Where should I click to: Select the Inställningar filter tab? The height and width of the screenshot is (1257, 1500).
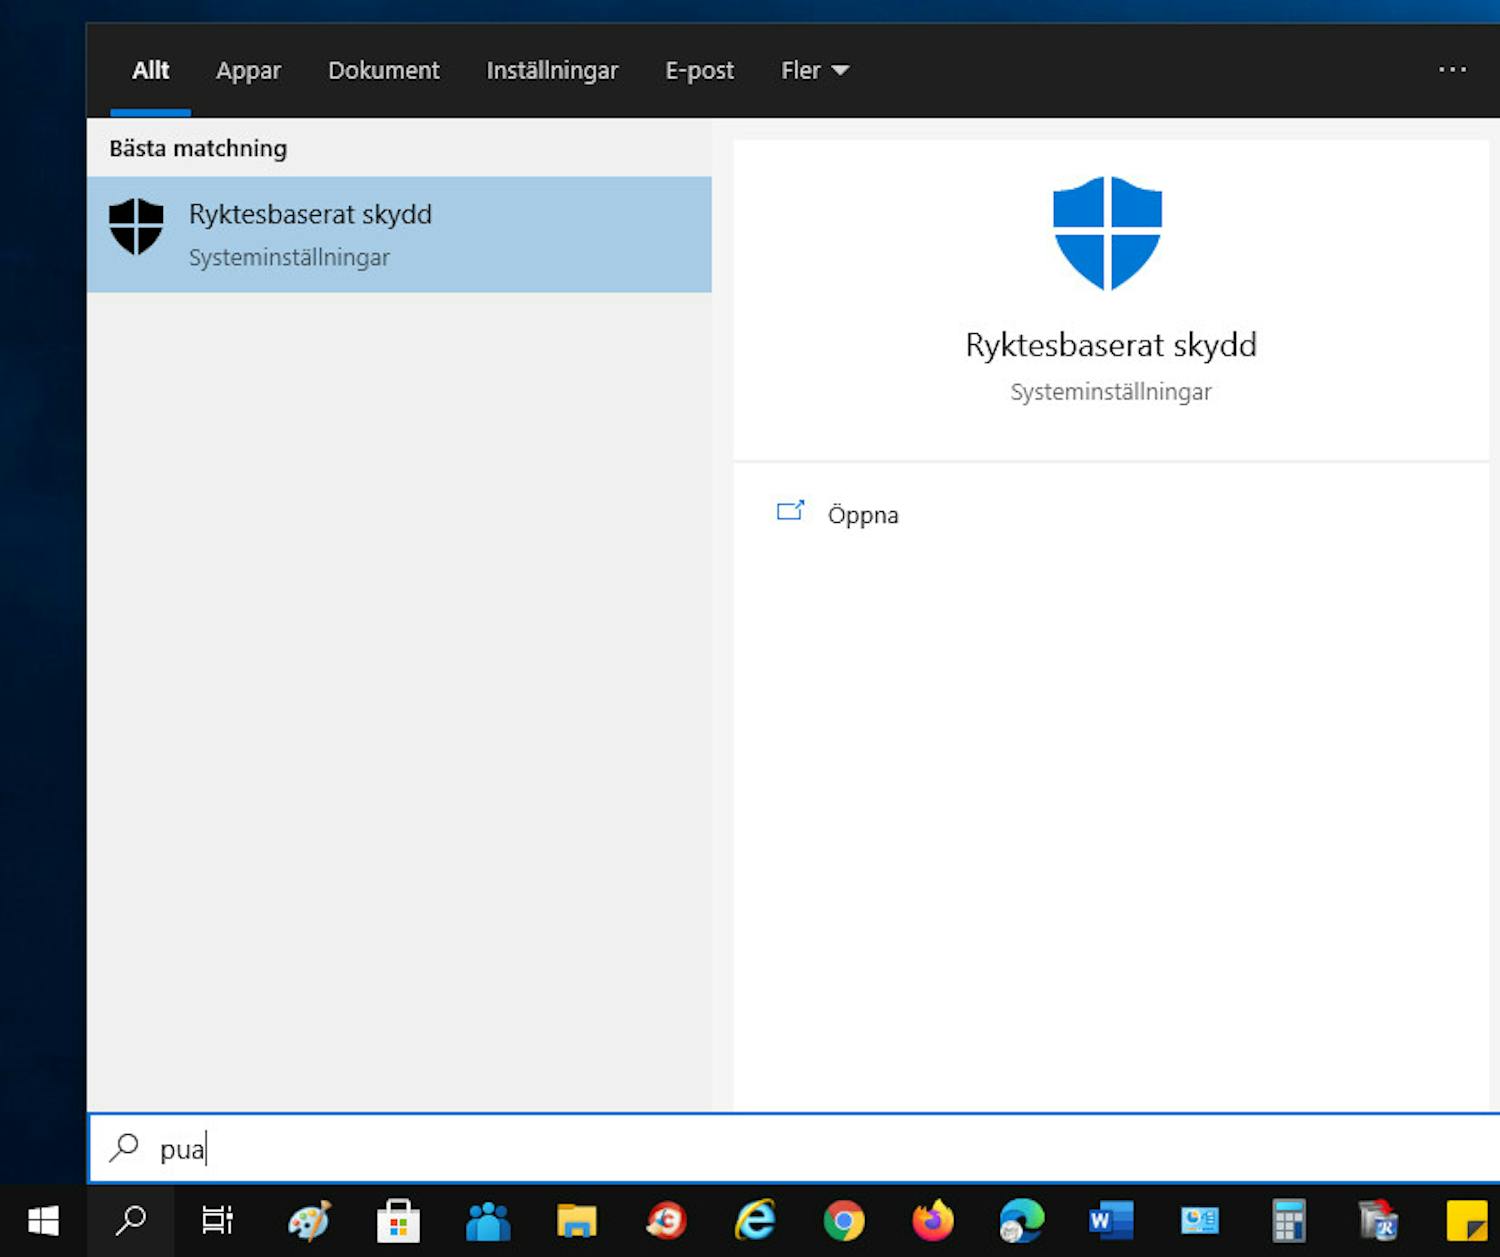pyautogui.click(x=551, y=70)
